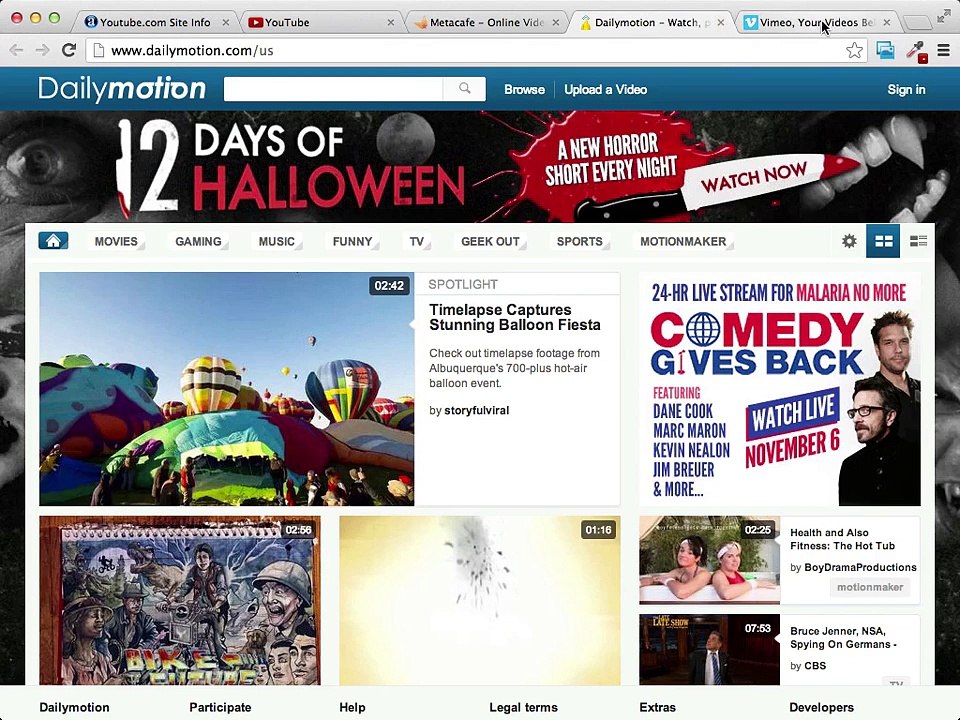
Task: Click the Help footer heading
Action: [352, 707]
